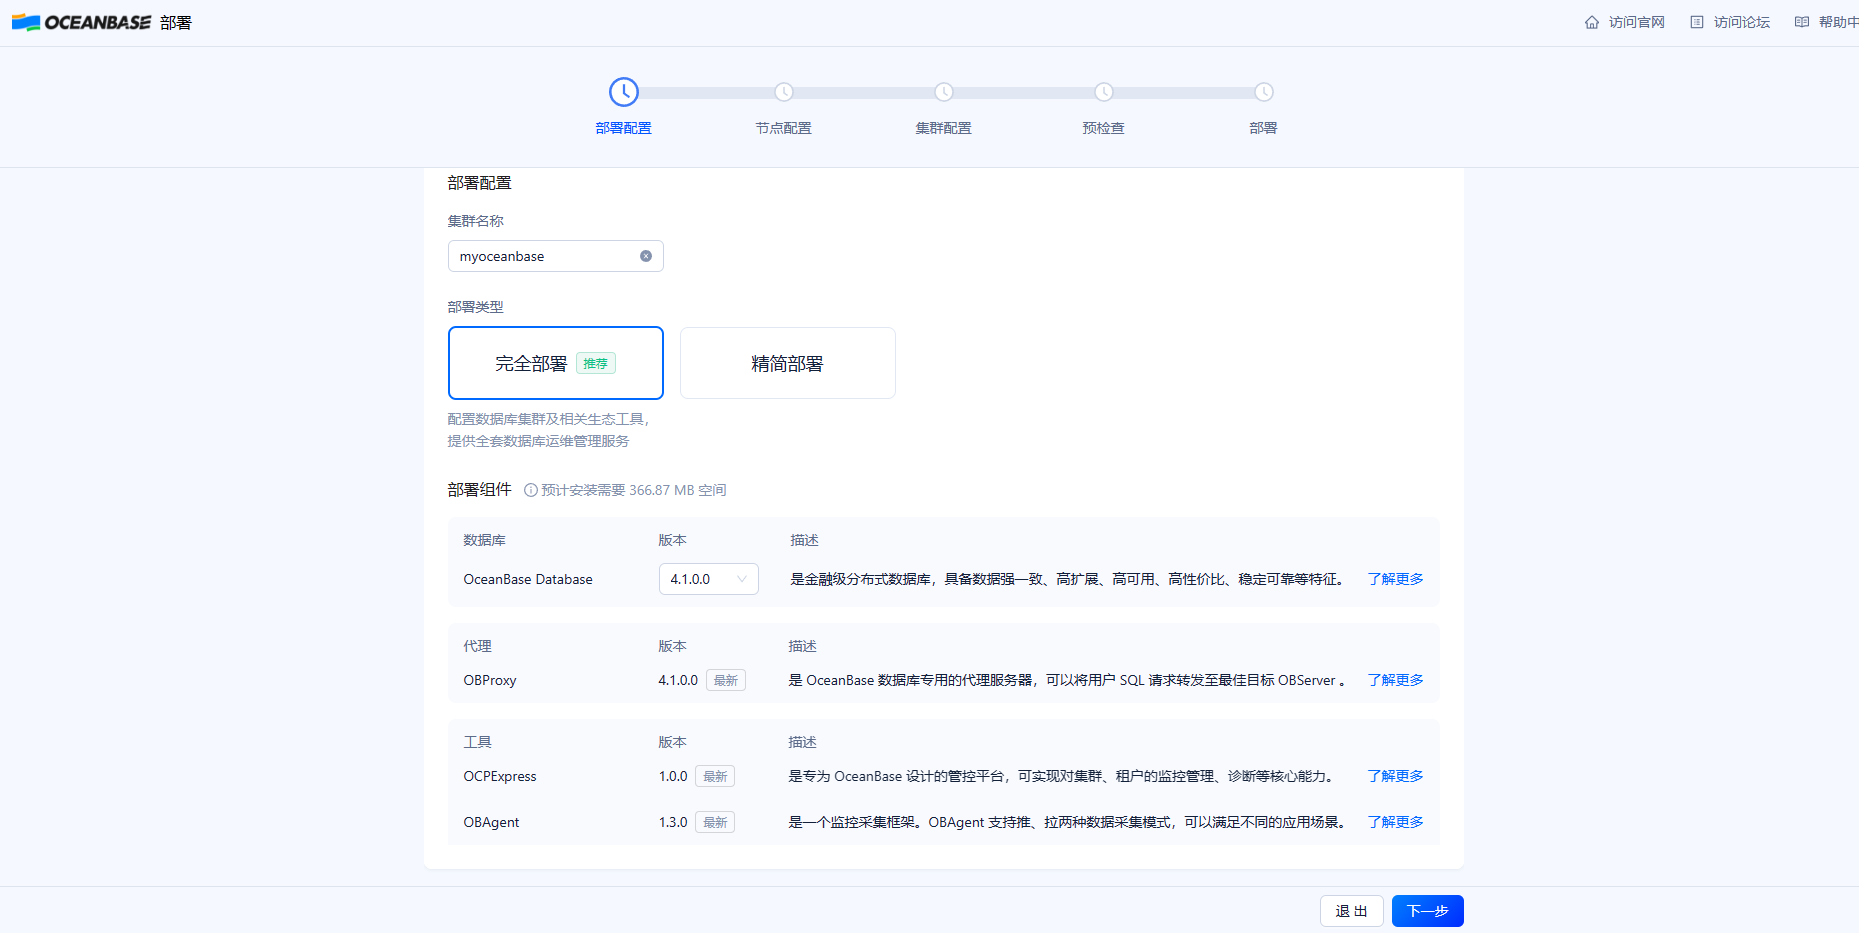The height and width of the screenshot is (933, 1859).
Task: Click the 最新 tag next to OBAgent
Action: click(715, 822)
